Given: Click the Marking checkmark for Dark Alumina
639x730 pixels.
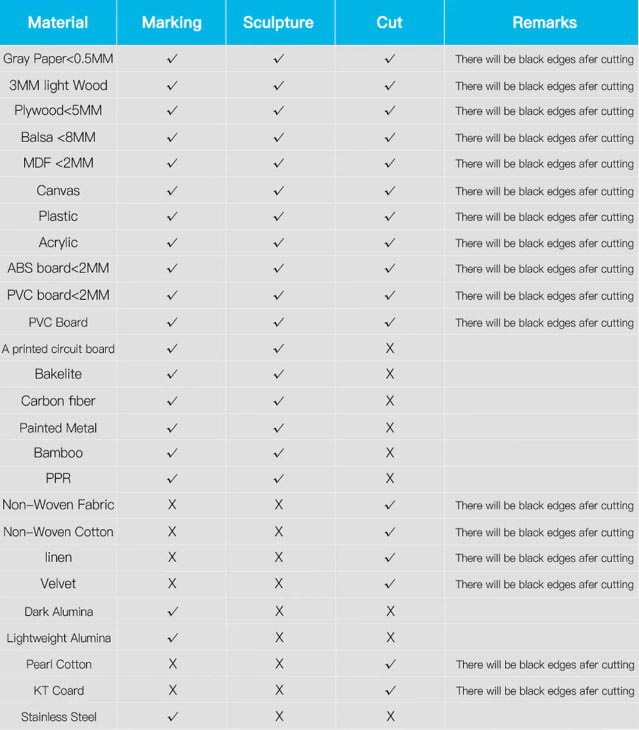Looking at the screenshot, I should pyautogui.click(x=172, y=611).
